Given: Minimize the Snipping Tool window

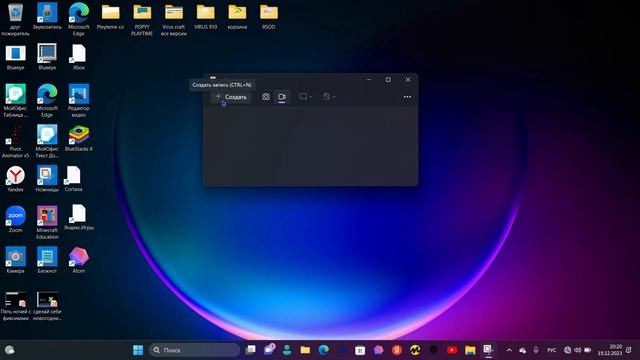Looking at the screenshot, I should [369, 80].
